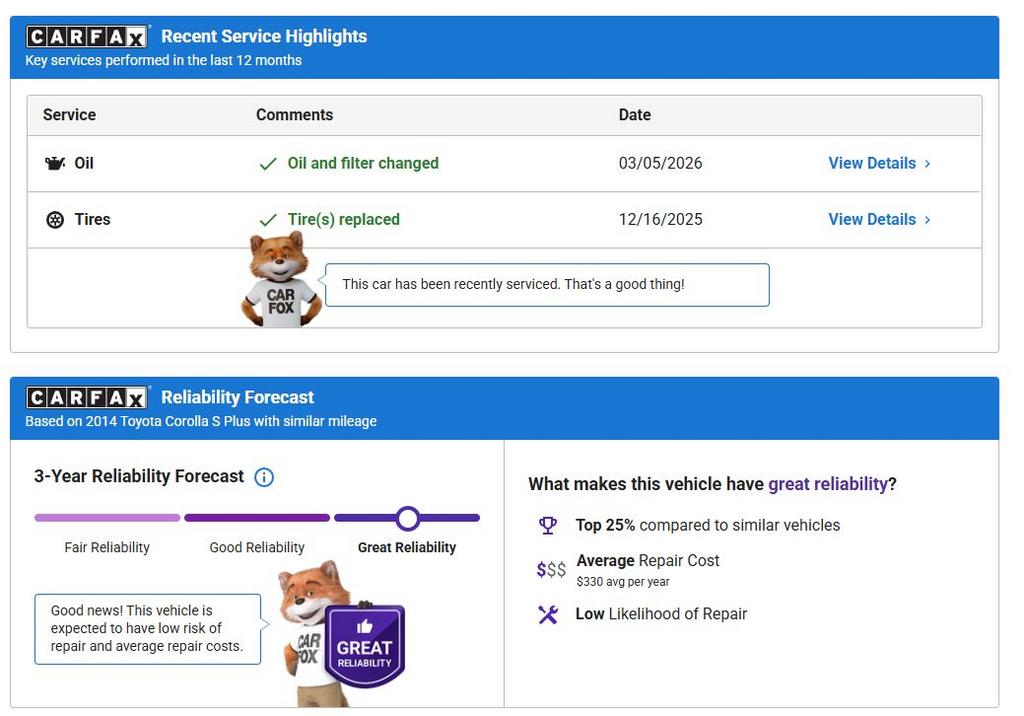
Task: Select the Good Reliability bar segment
Action: click(257, 518)
